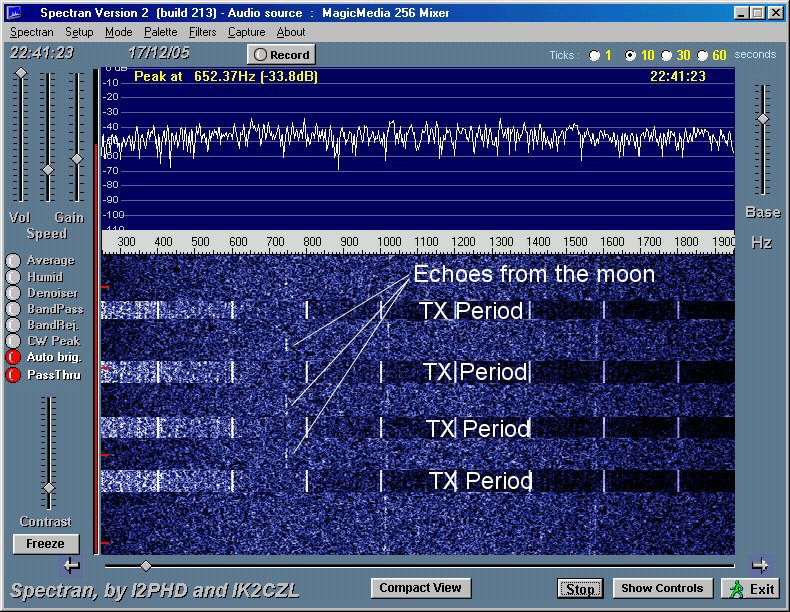Switch to Compact View

click(x=420, y=588)
